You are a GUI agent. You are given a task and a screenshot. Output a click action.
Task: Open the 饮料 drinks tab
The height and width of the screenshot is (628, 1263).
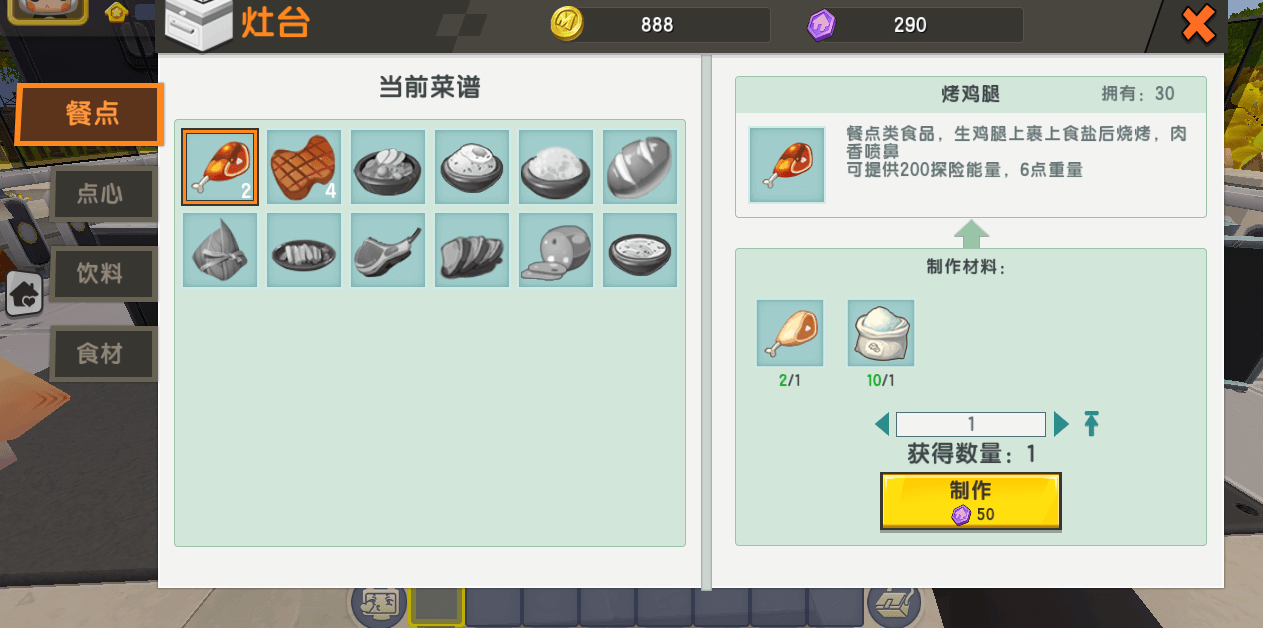tap(102, 273)
